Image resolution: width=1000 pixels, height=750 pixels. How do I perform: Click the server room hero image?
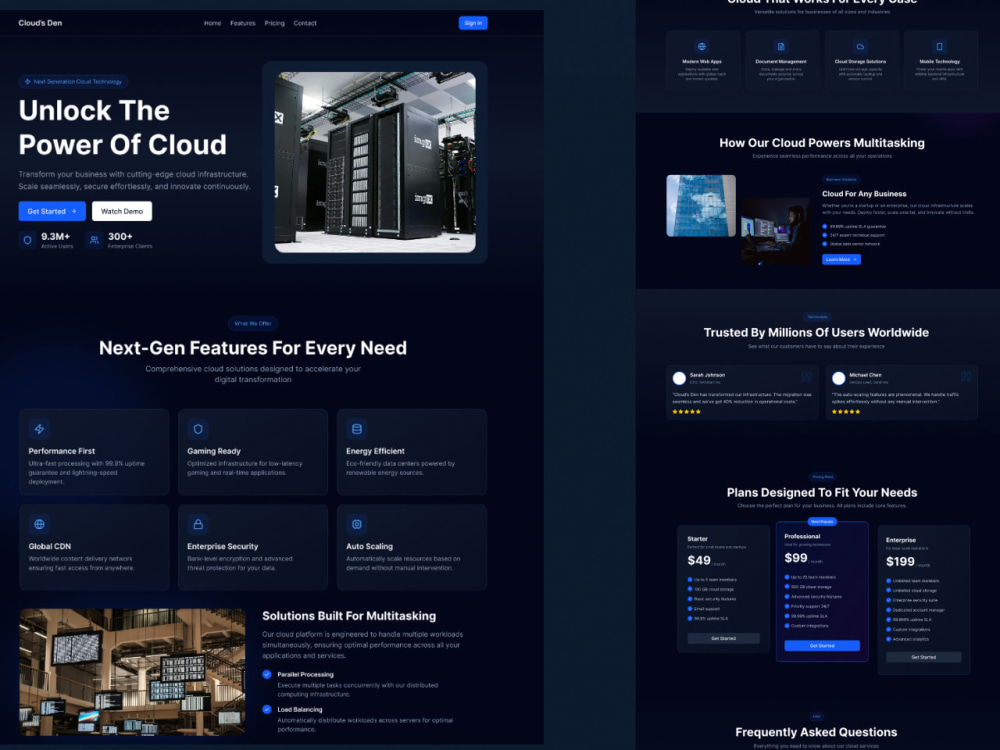pos(375,162)
